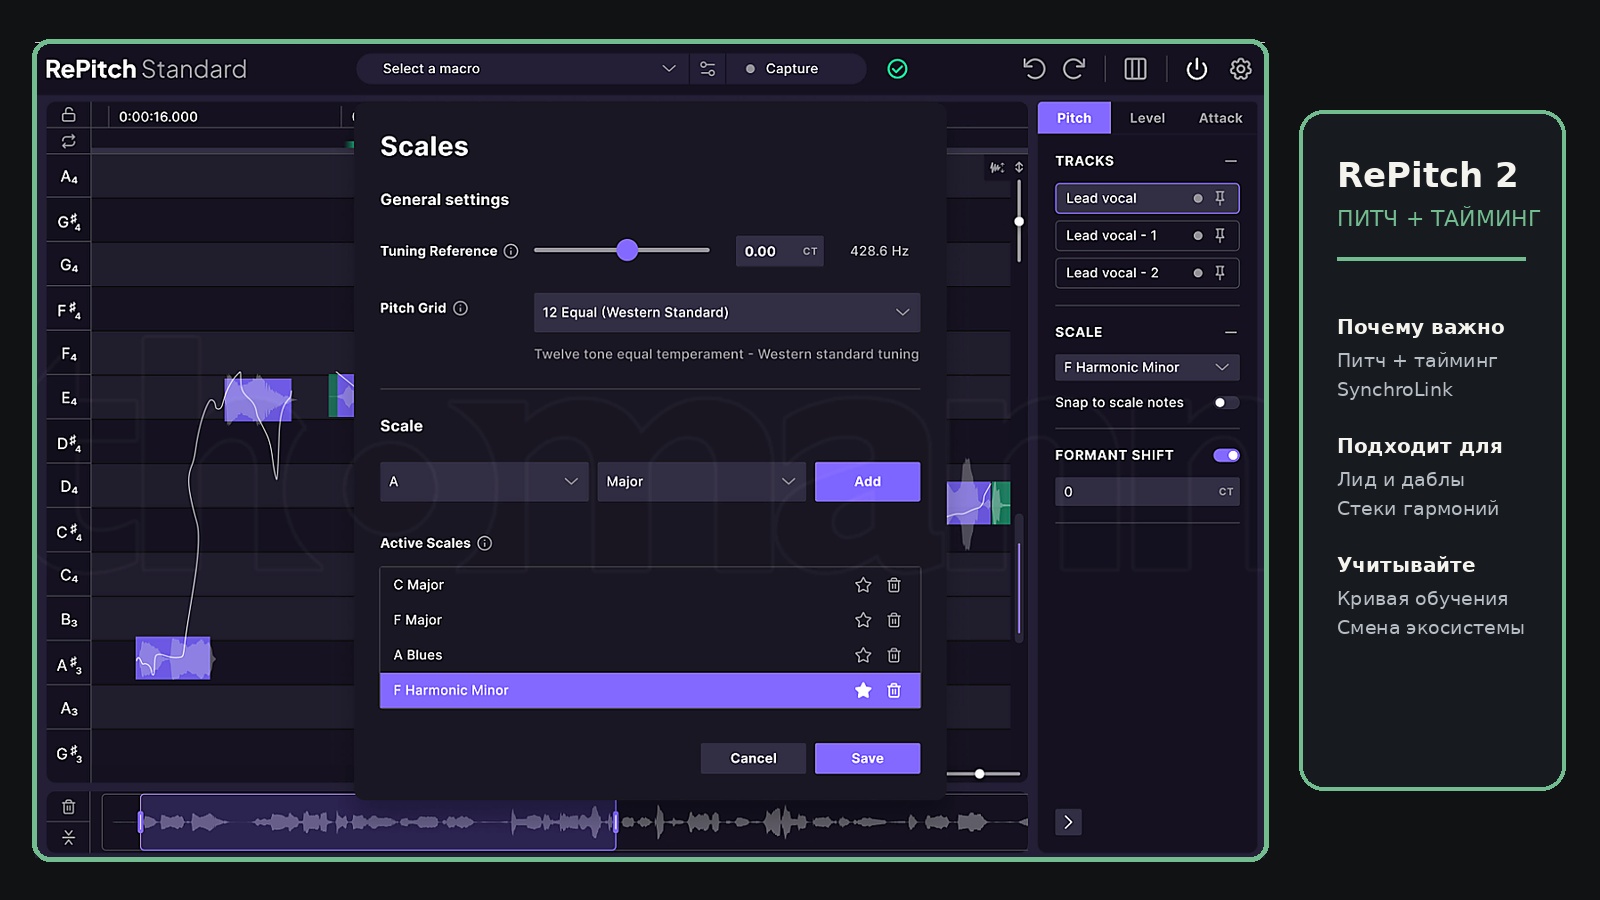Image resolution: width=1600 pixels, height=900 pixels.
Task: Favorite the C Major scale star
Action: [863, 585]
